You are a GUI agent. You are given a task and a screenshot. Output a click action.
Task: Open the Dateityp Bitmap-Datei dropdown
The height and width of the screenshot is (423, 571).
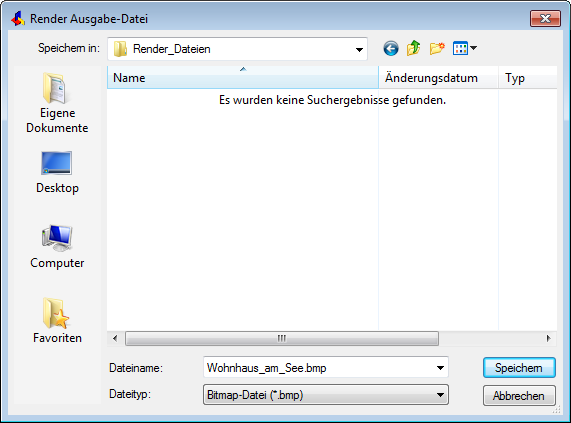(x=326, y=395)
